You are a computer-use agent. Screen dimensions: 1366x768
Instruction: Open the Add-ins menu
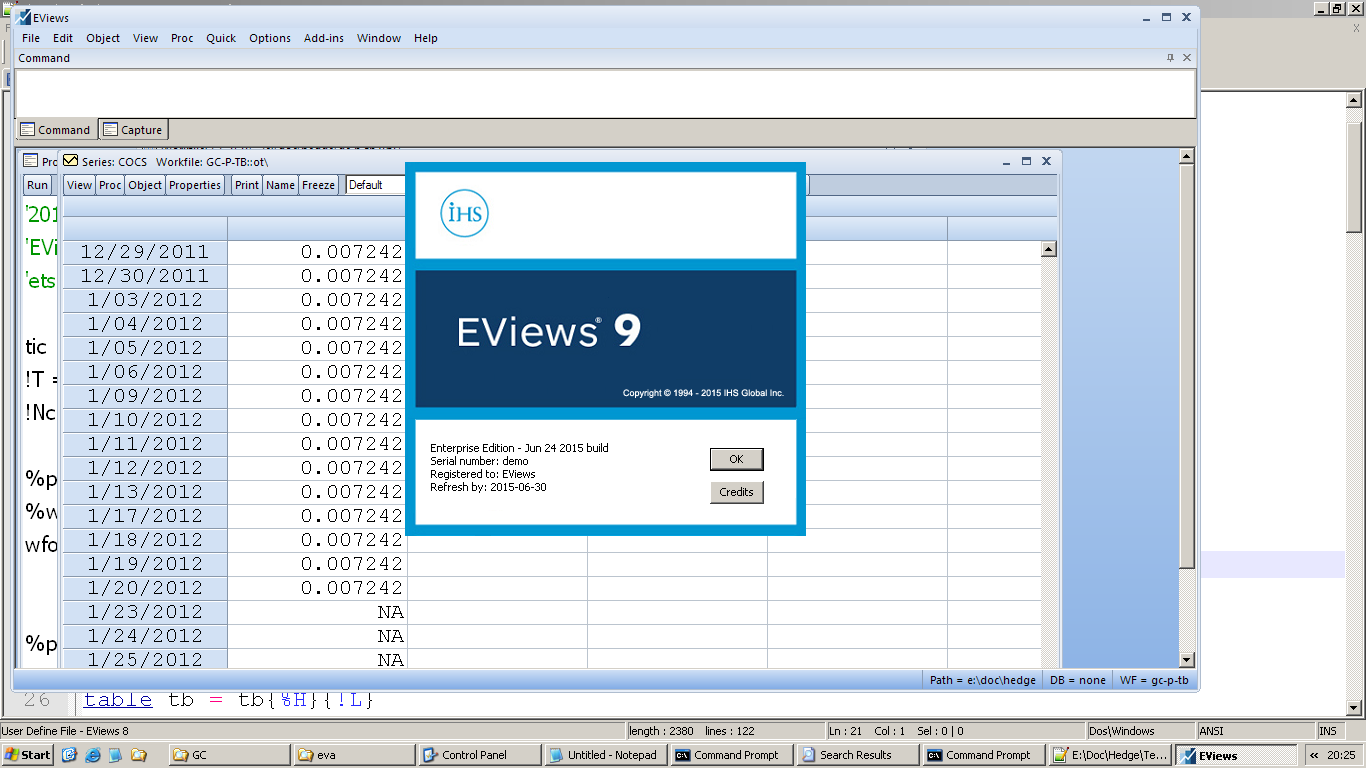[324, 38]
